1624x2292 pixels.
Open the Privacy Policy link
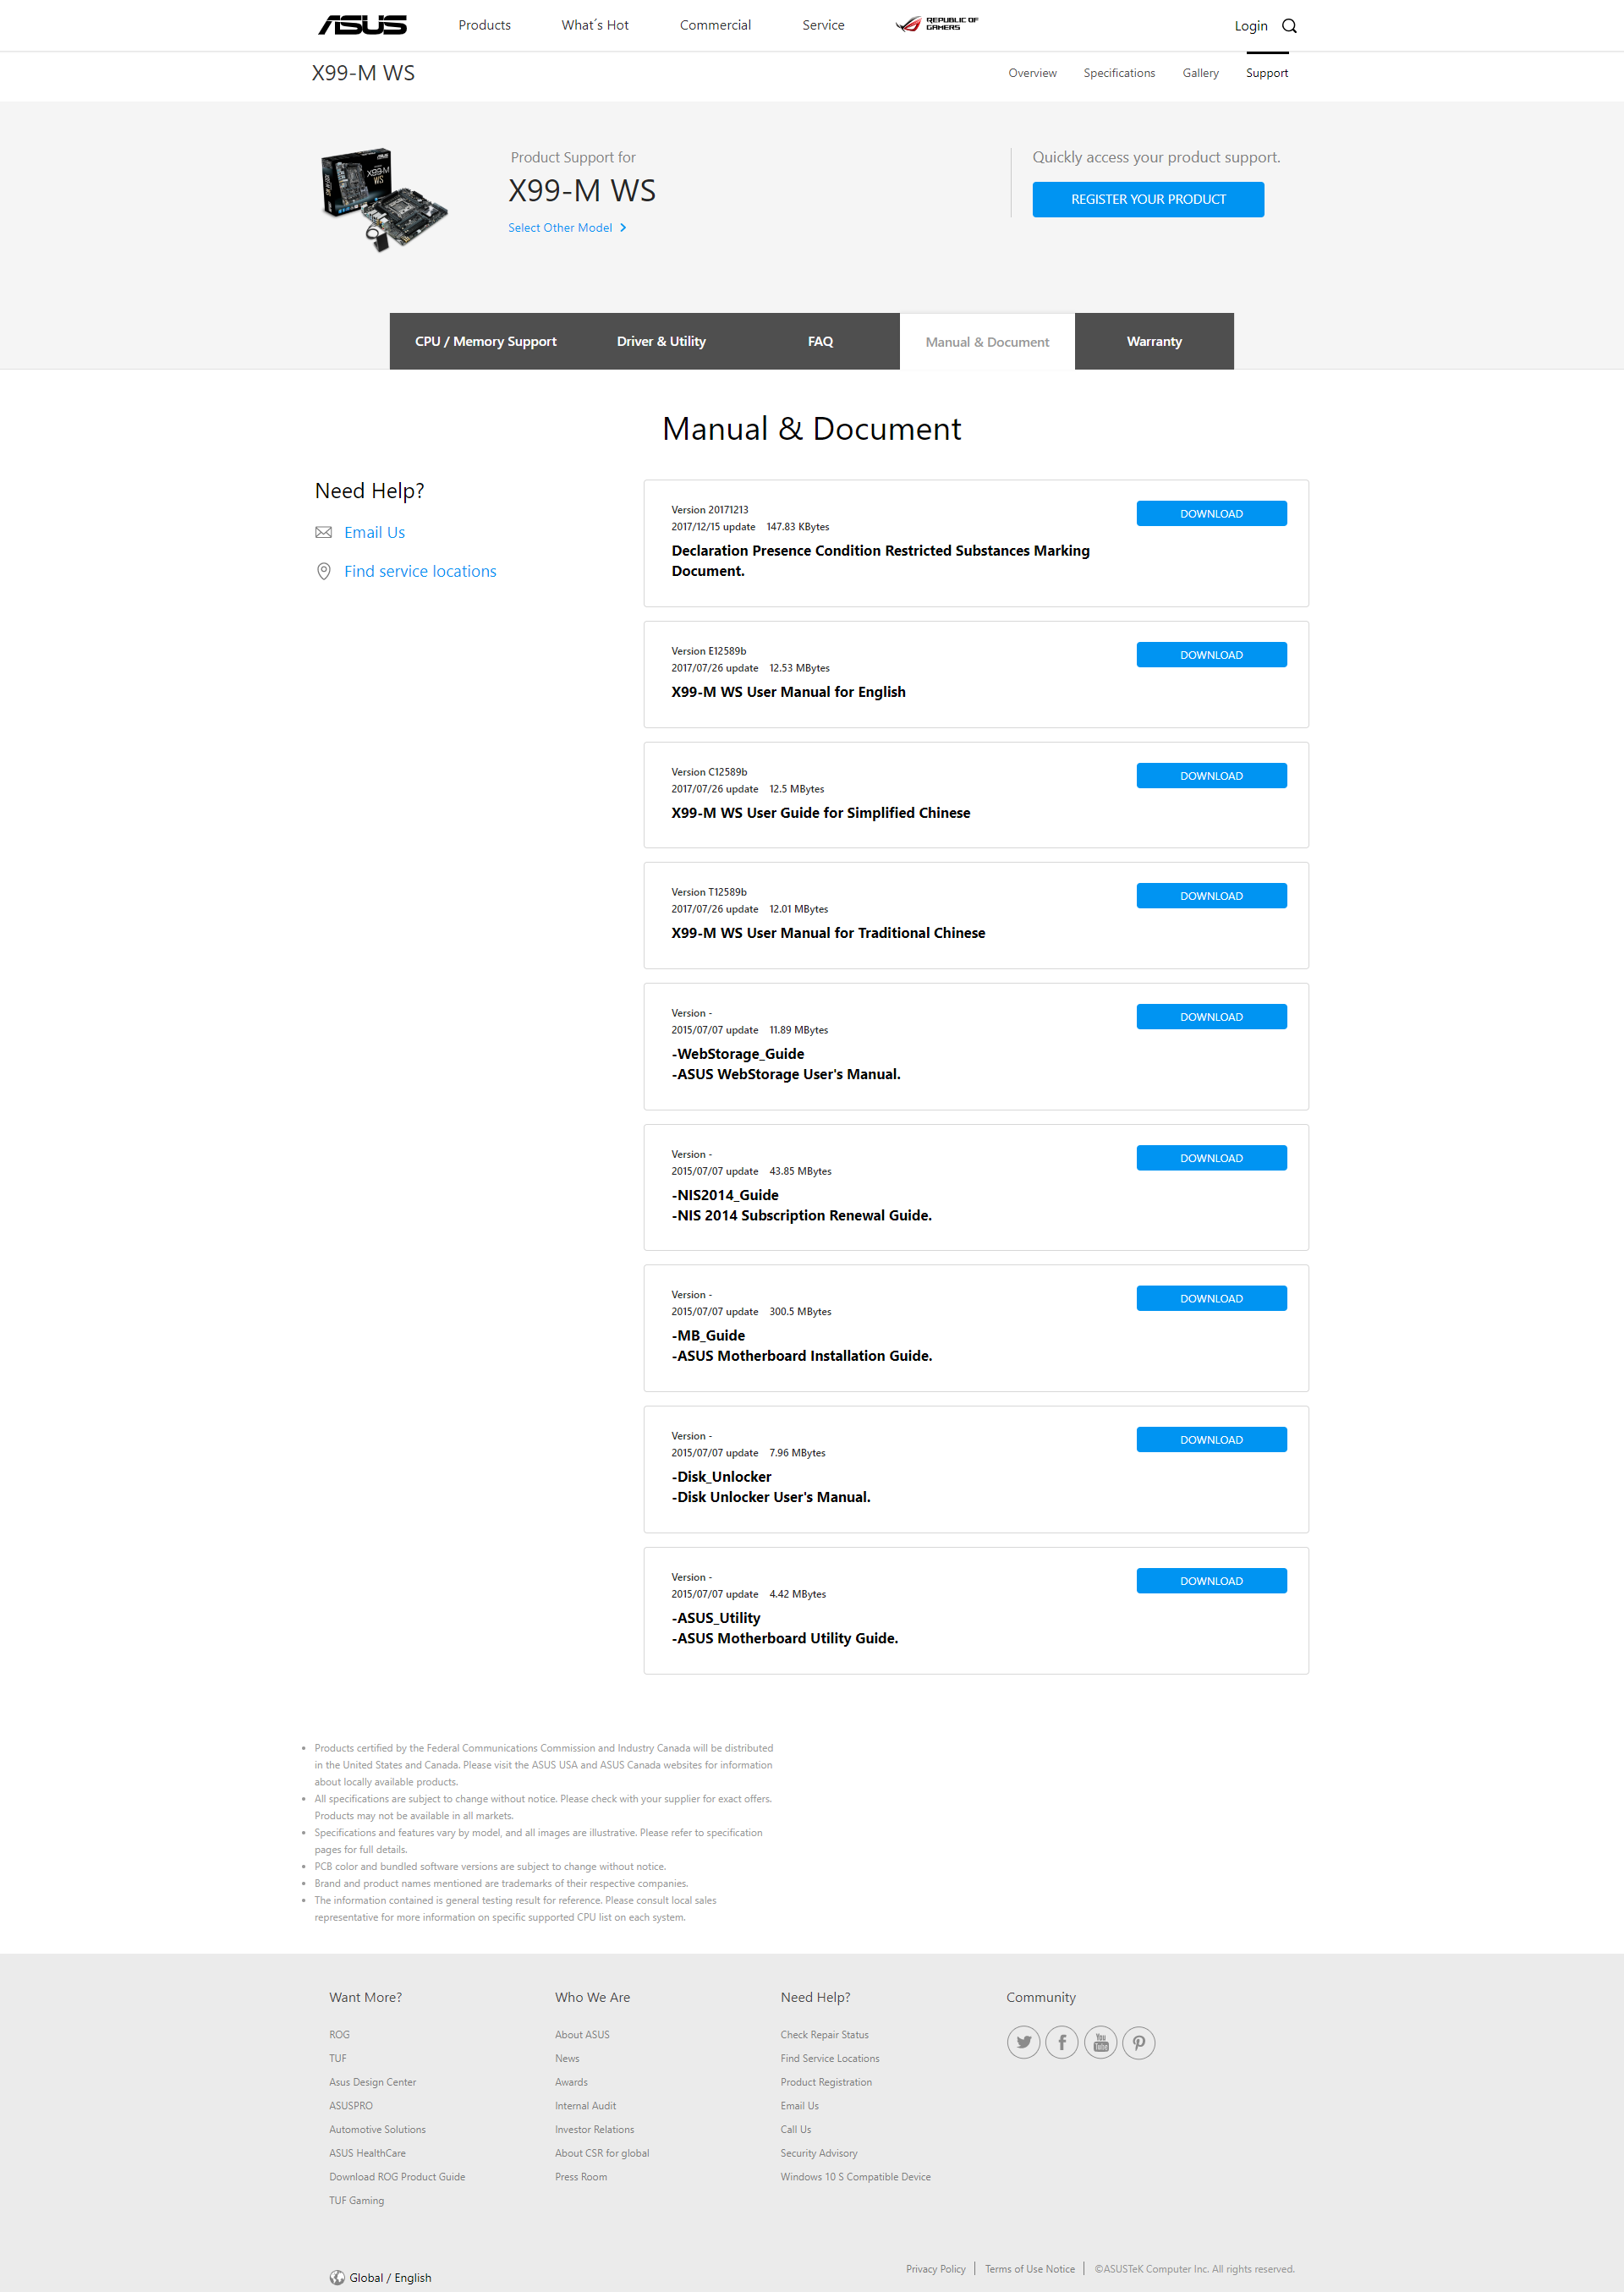(x=935, y=2268)
